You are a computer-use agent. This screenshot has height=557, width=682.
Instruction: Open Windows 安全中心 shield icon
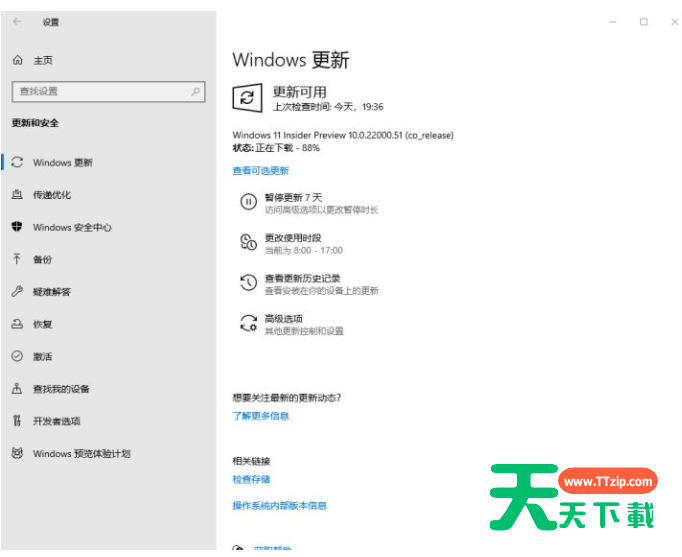[17, 227]
